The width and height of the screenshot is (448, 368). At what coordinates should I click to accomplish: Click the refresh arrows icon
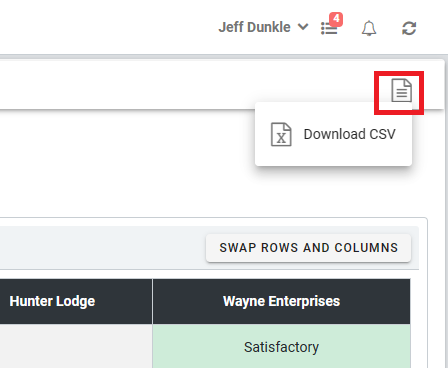pyautogui.click(x=409, y=28)
